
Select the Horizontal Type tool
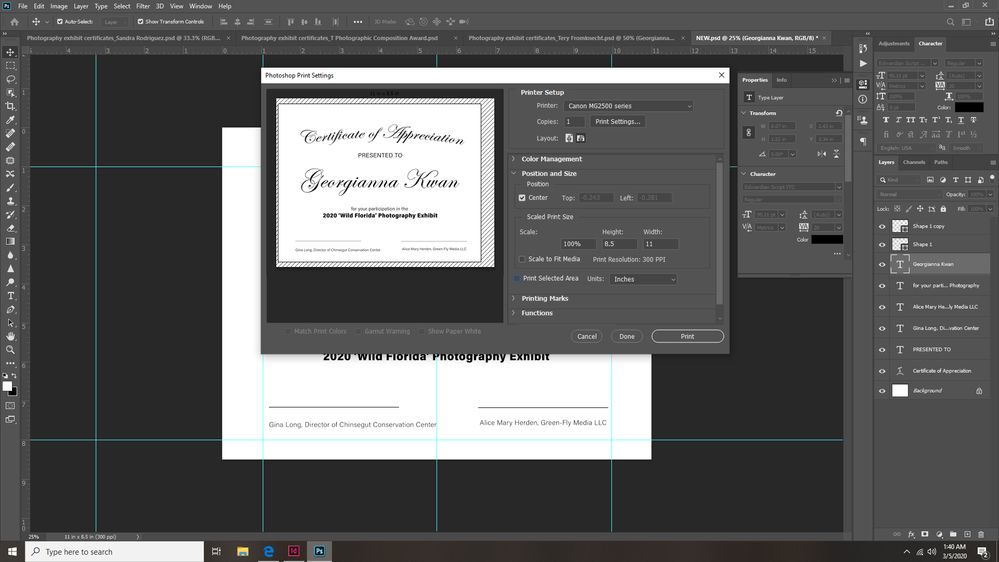[x=11, y=296]
